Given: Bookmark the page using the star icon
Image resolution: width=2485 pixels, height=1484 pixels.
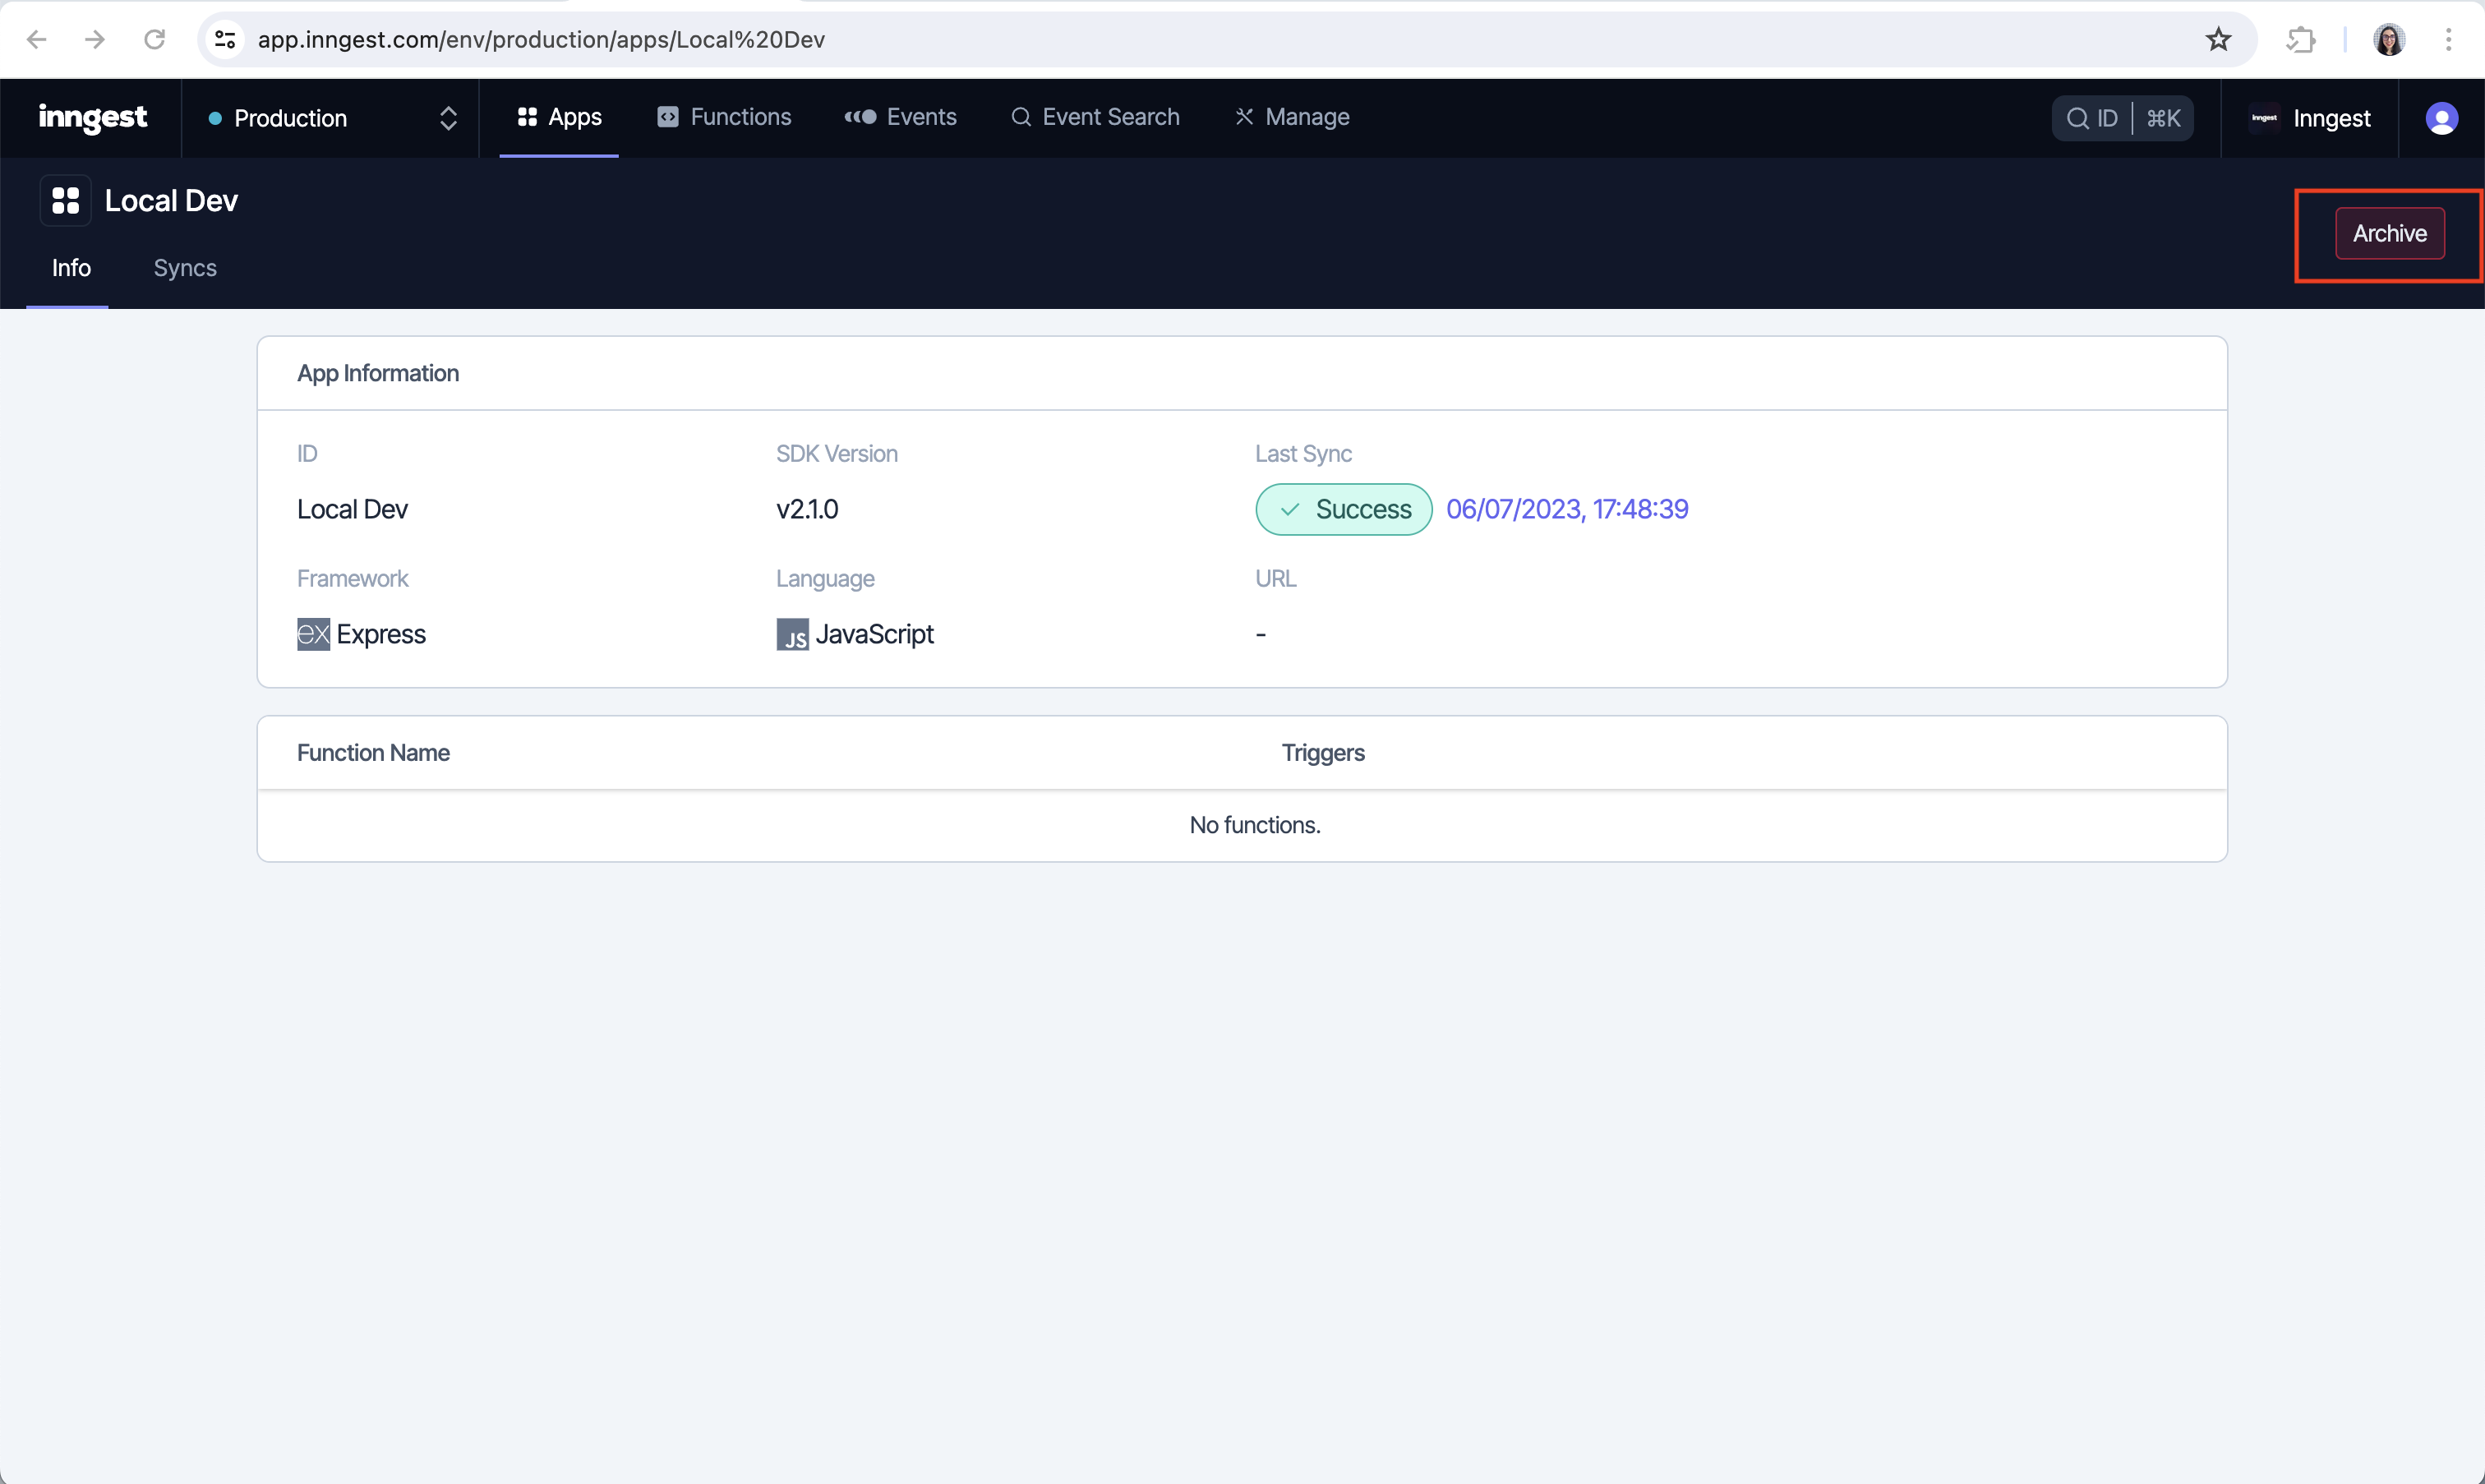Looking at the screenshot, I should tap(2218, 39).
